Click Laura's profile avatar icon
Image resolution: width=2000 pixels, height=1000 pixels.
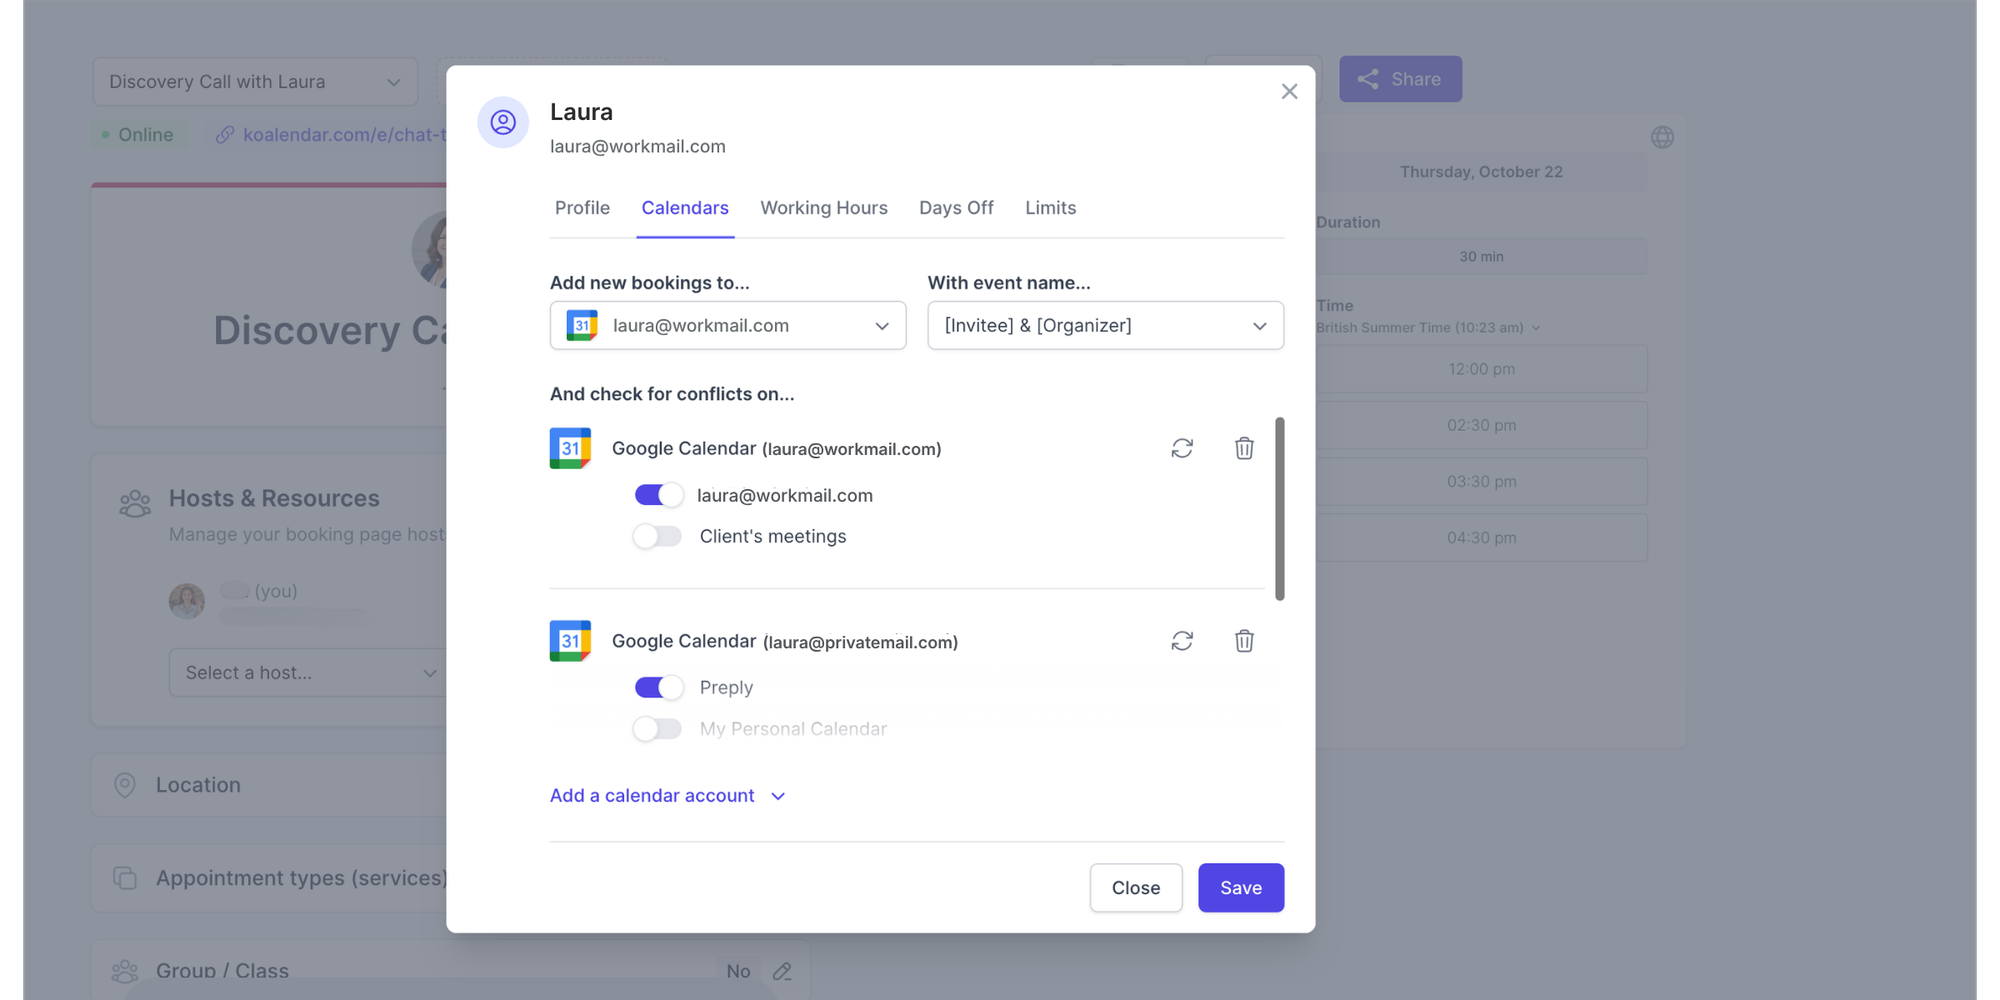tap(503, 122)
